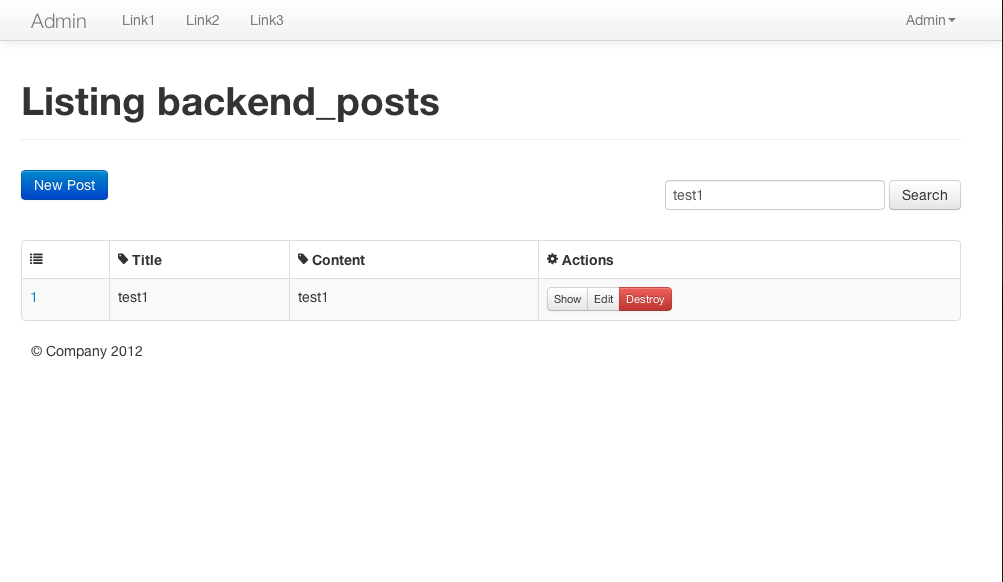Open Link3 in the navigation bar
Image resolution: width=1003 pixels, height=582 pixels.
coord(267,20)
